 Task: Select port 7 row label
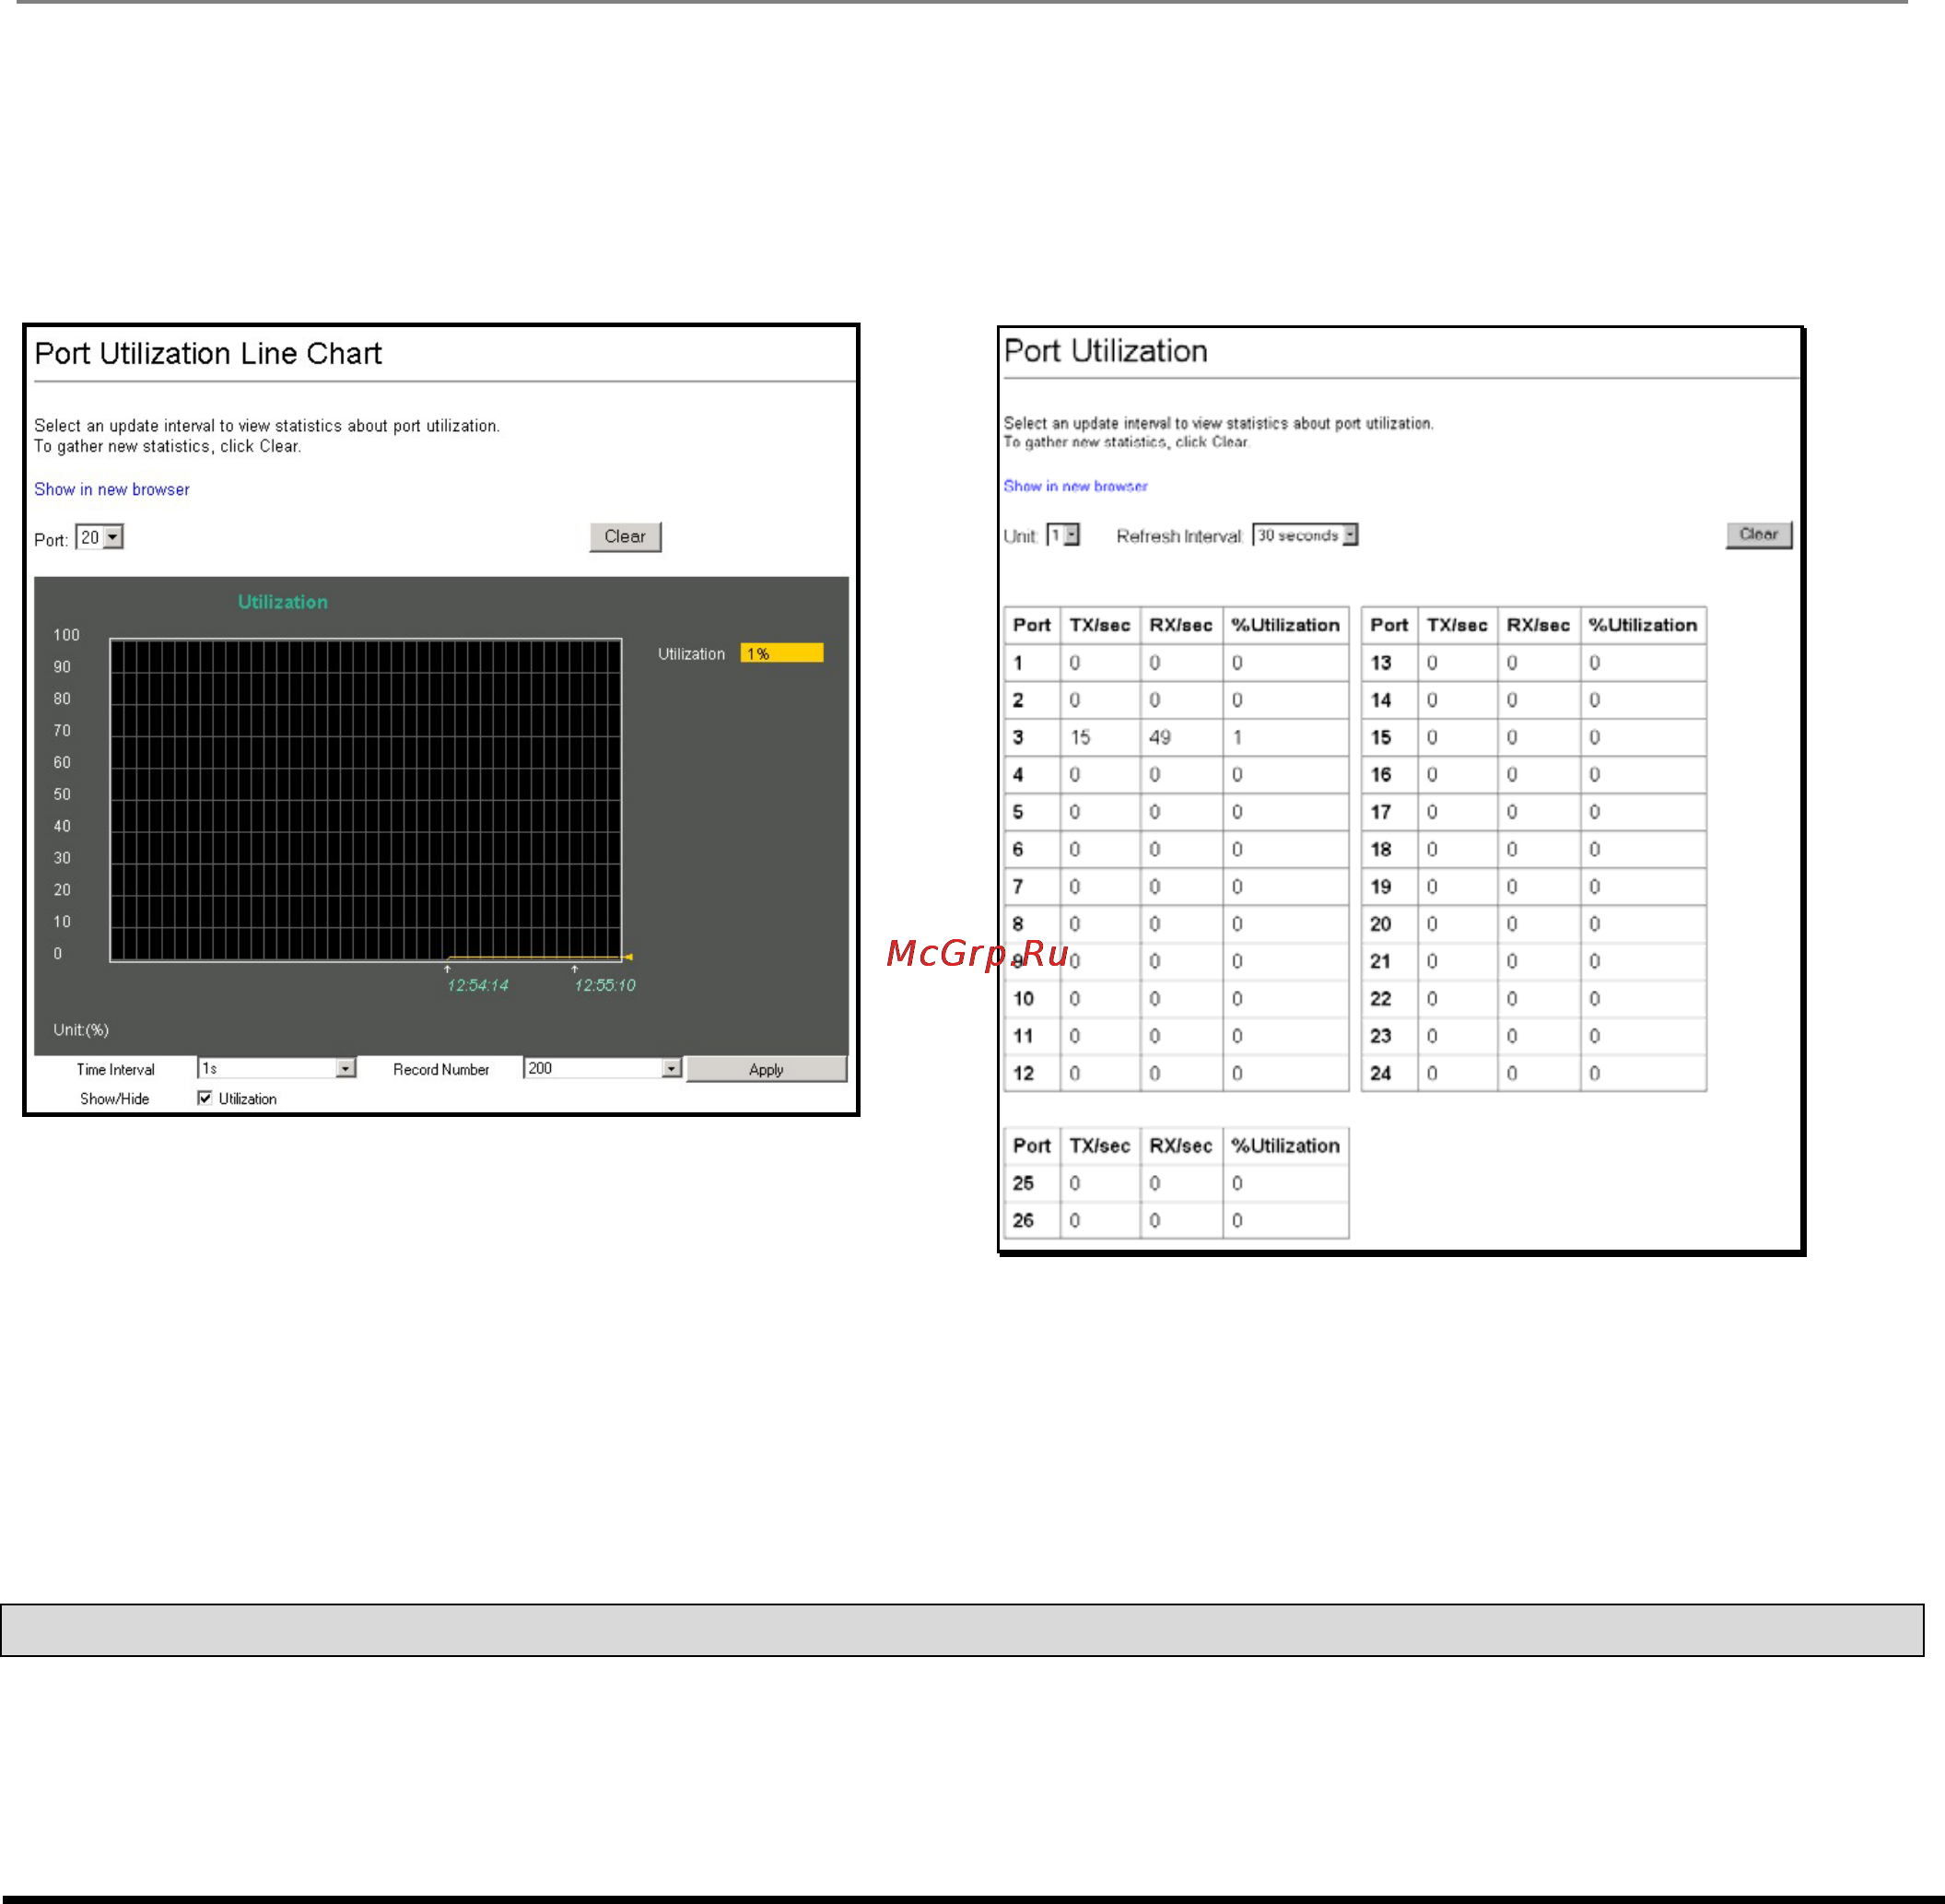pyautogui.click(x=1018, y=886)
